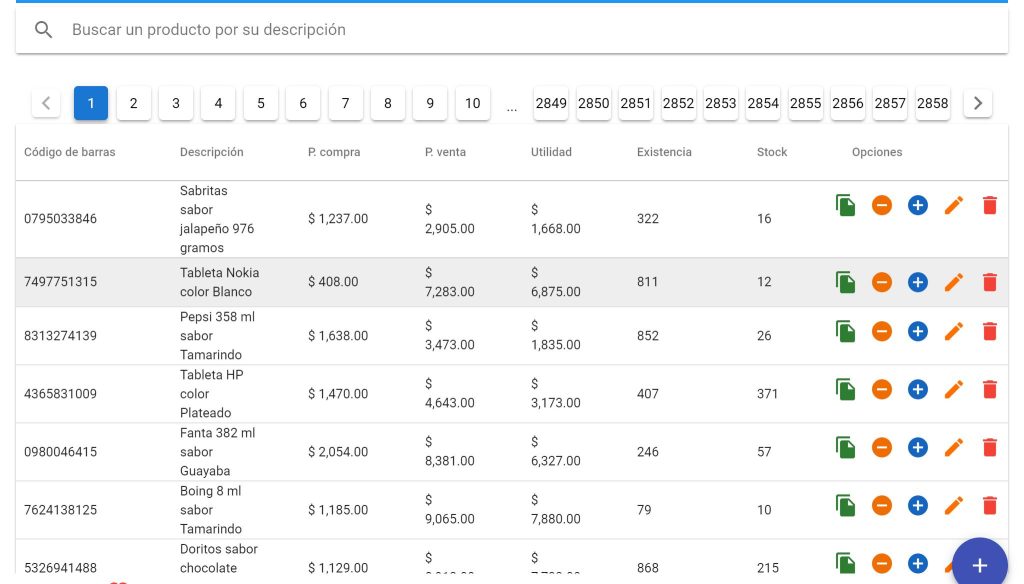Click the orange minus icon for Tableta Nokia
The height and width of the screenshot is (584, 1024).
(881, 282)
